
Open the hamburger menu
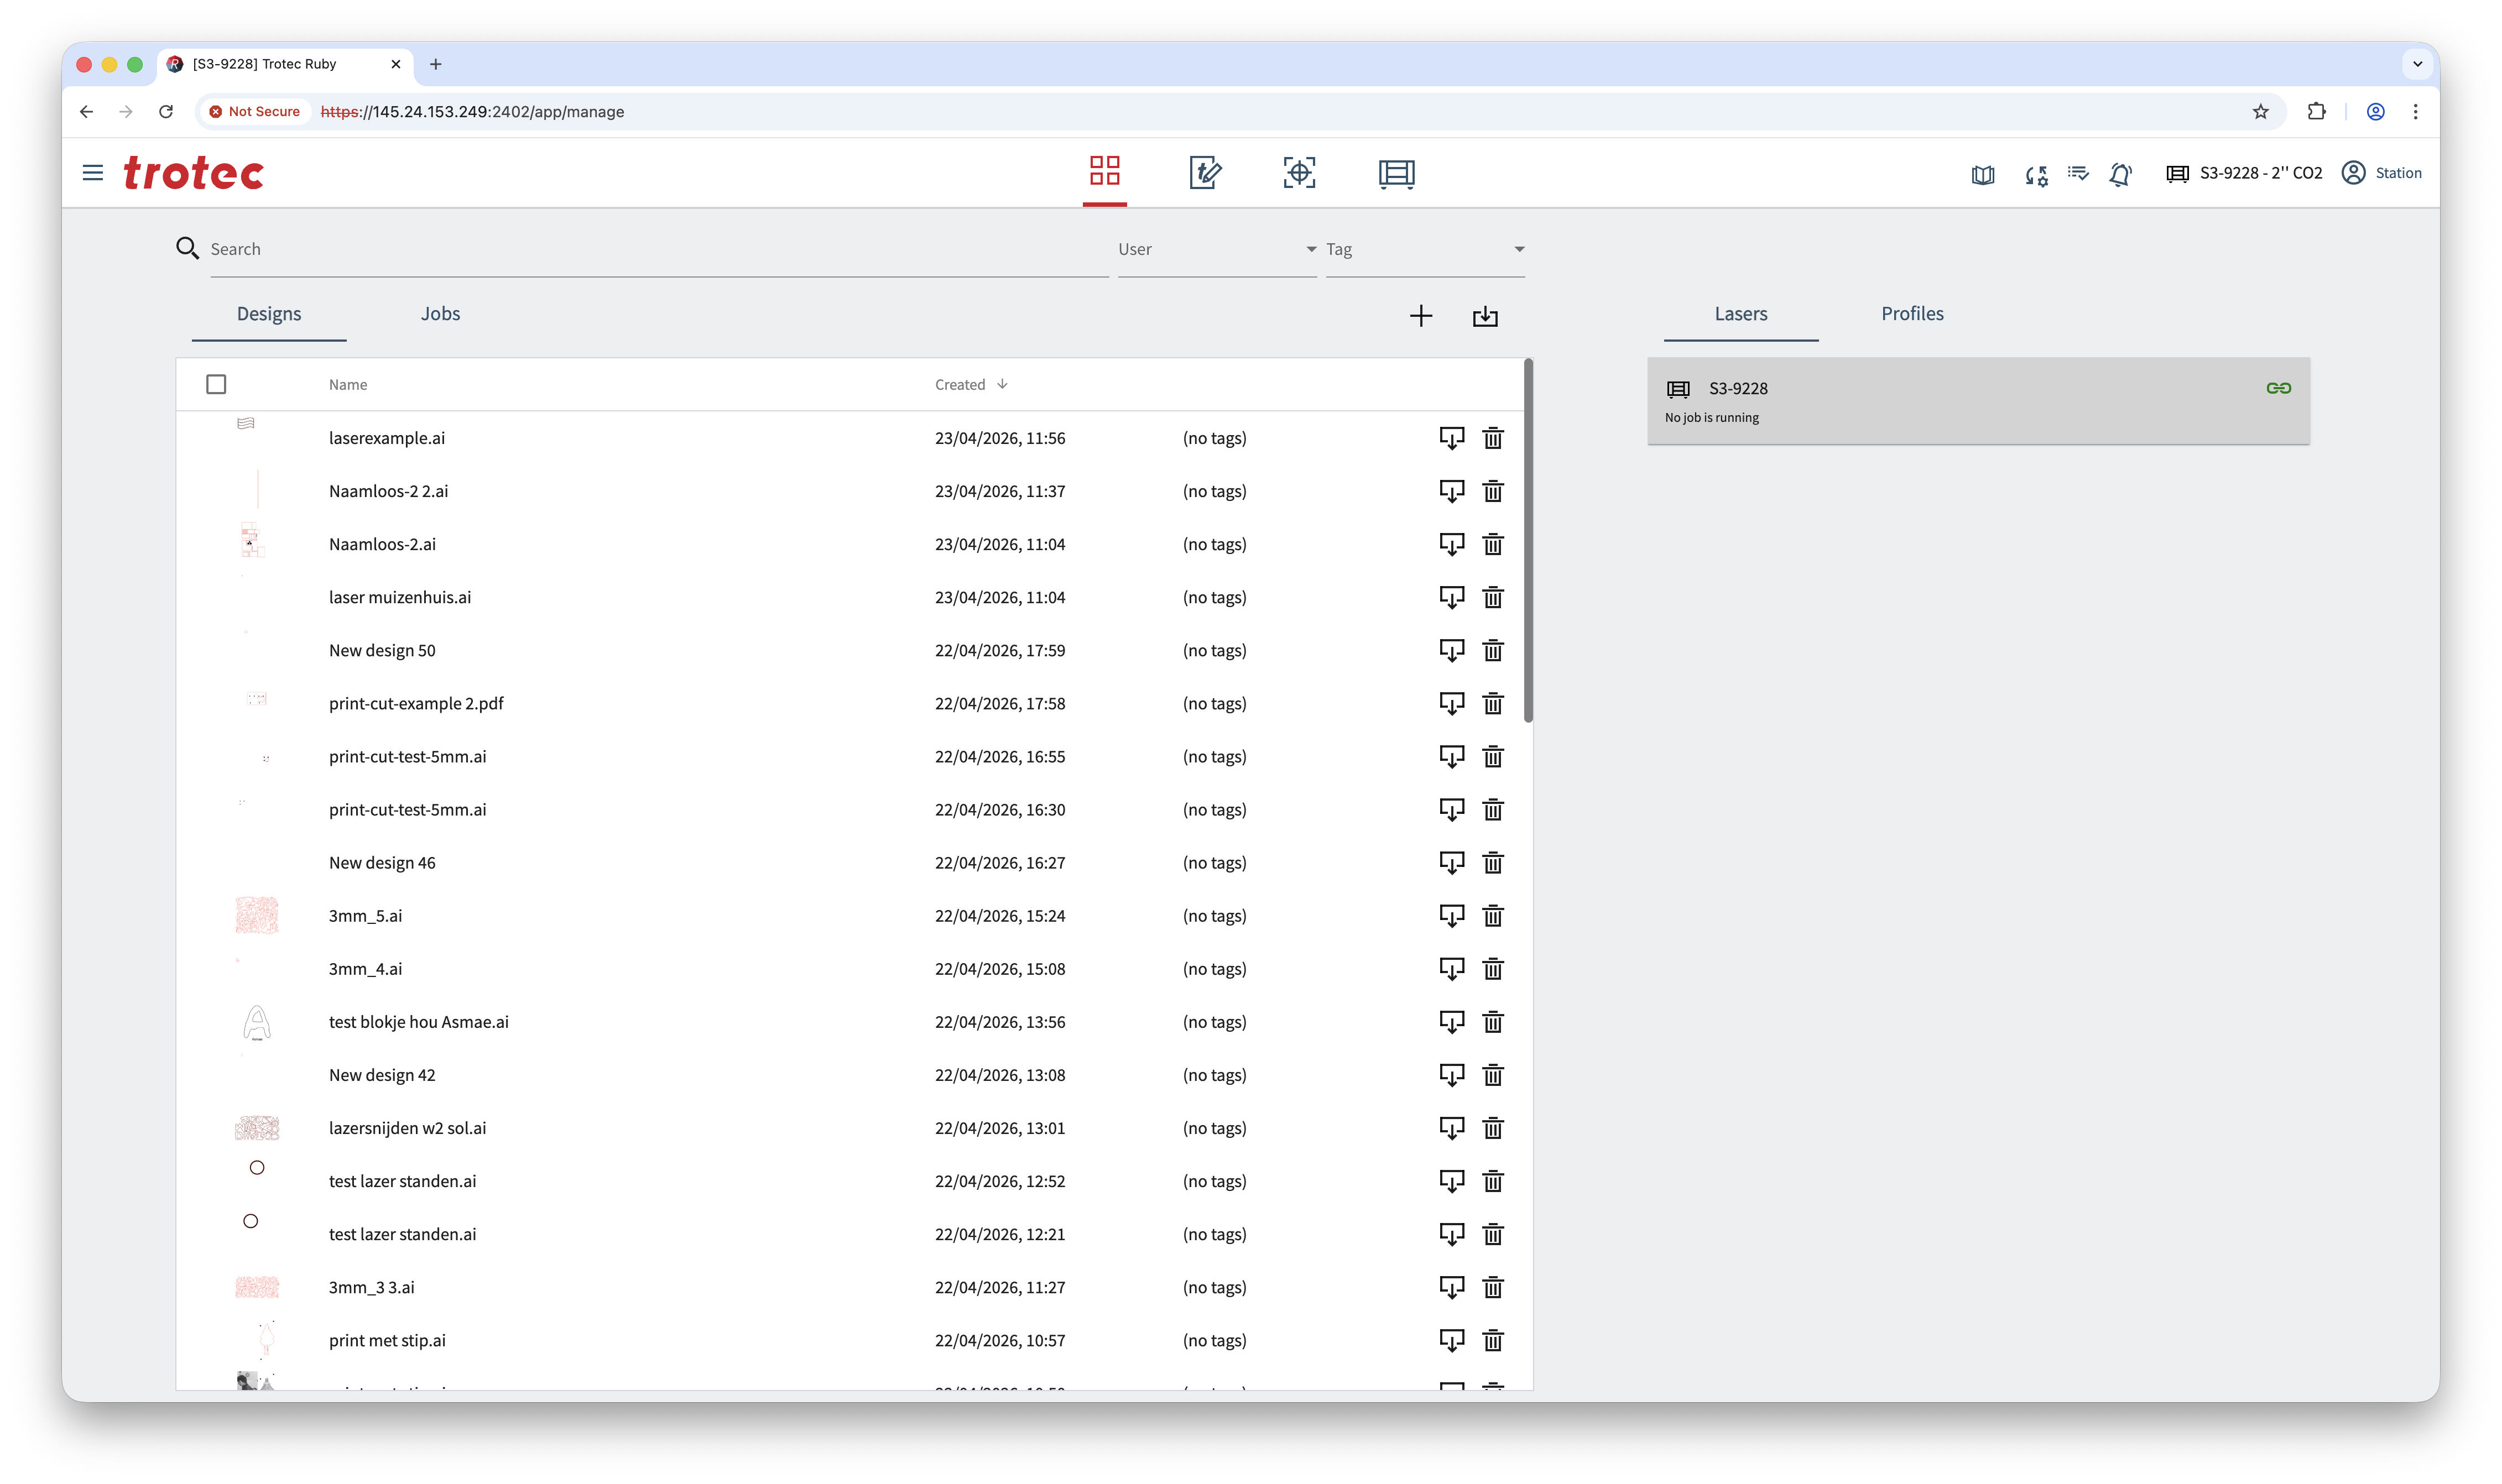click(93, 173)
